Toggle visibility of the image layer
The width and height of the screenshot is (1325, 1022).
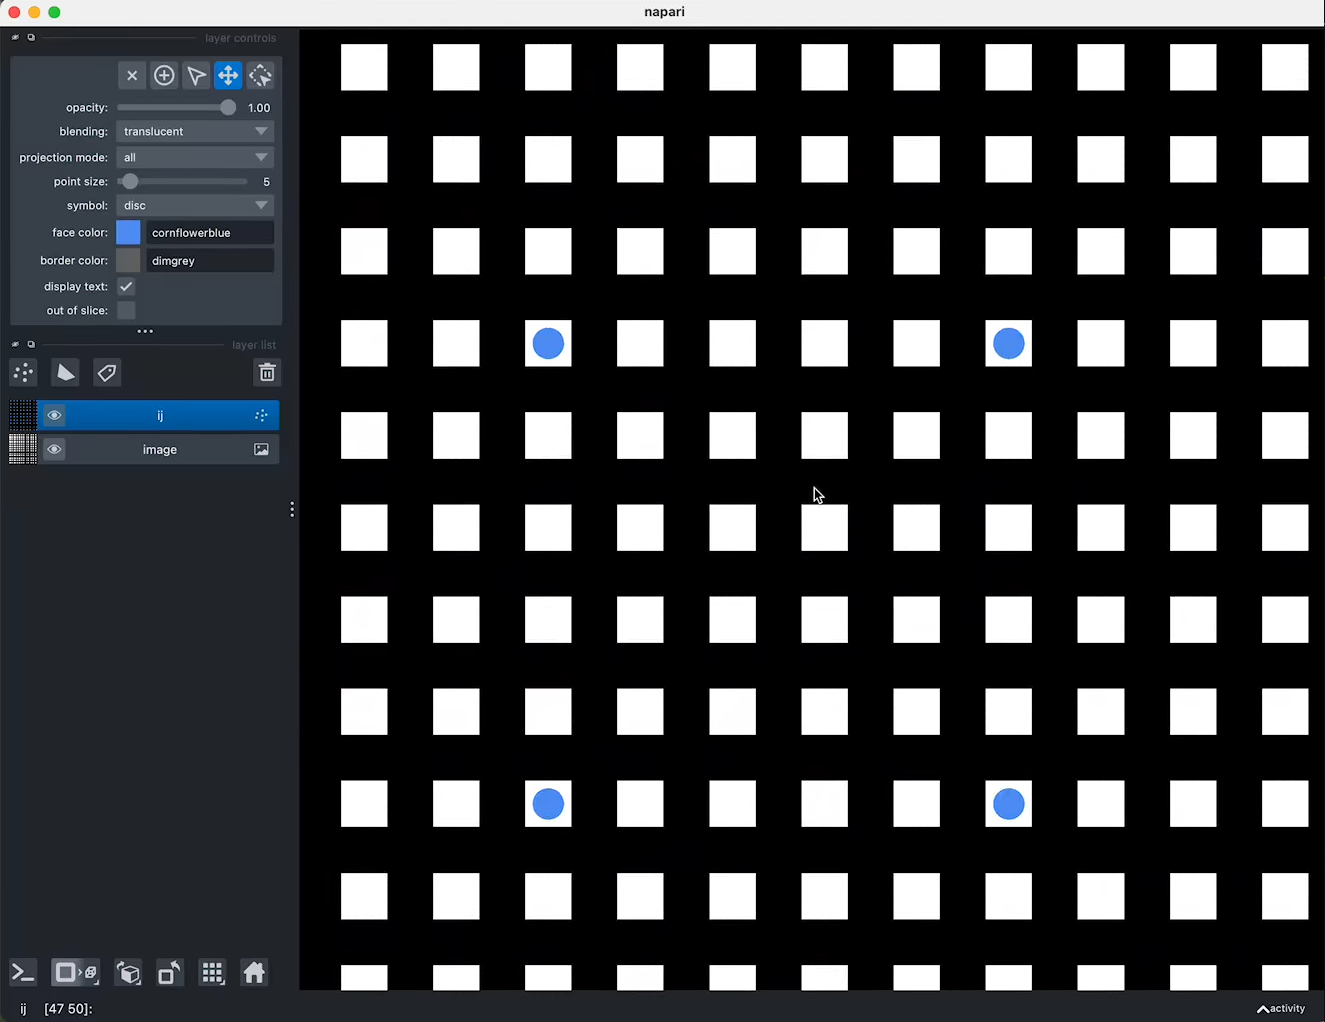pos(54,449)
